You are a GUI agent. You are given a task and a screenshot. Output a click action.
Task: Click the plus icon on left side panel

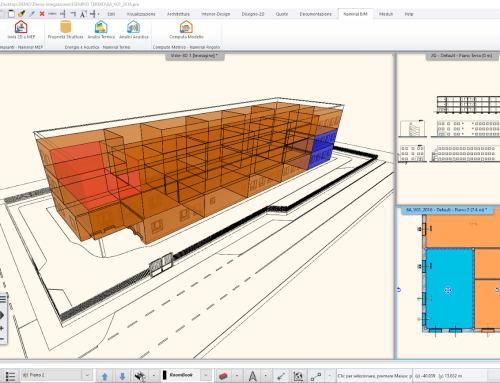[2, 328]
